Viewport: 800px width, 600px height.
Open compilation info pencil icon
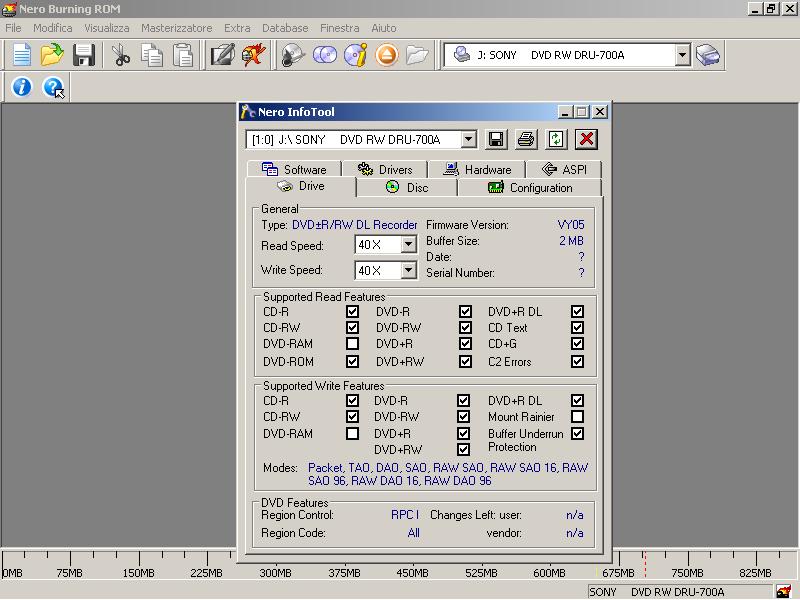[223, 55]
